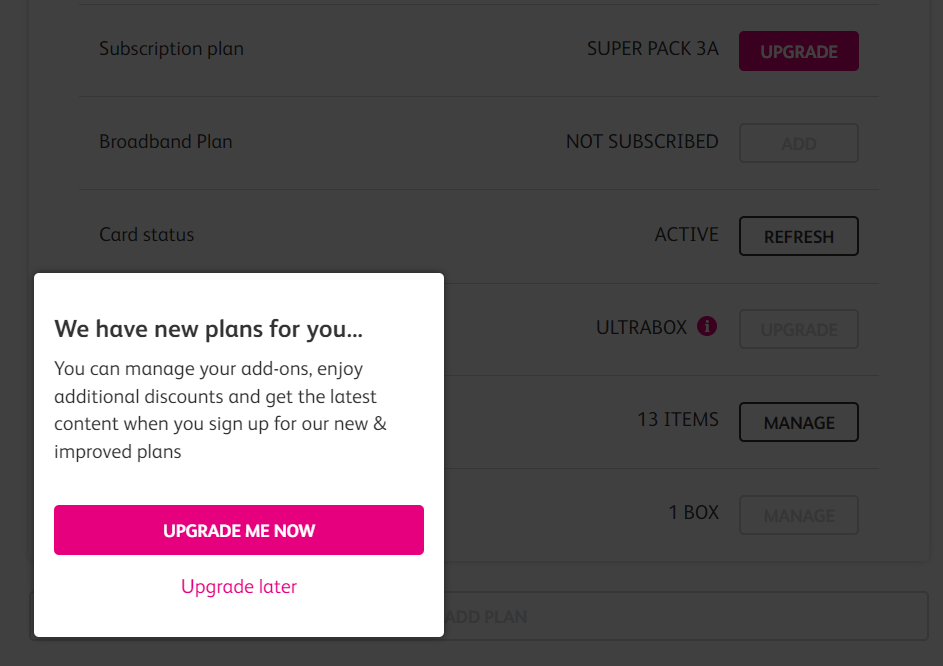Image resolution: width=943 pixels, height=666 pixels.
Task: Add a Broadband Plan
Action: (798, 143)
